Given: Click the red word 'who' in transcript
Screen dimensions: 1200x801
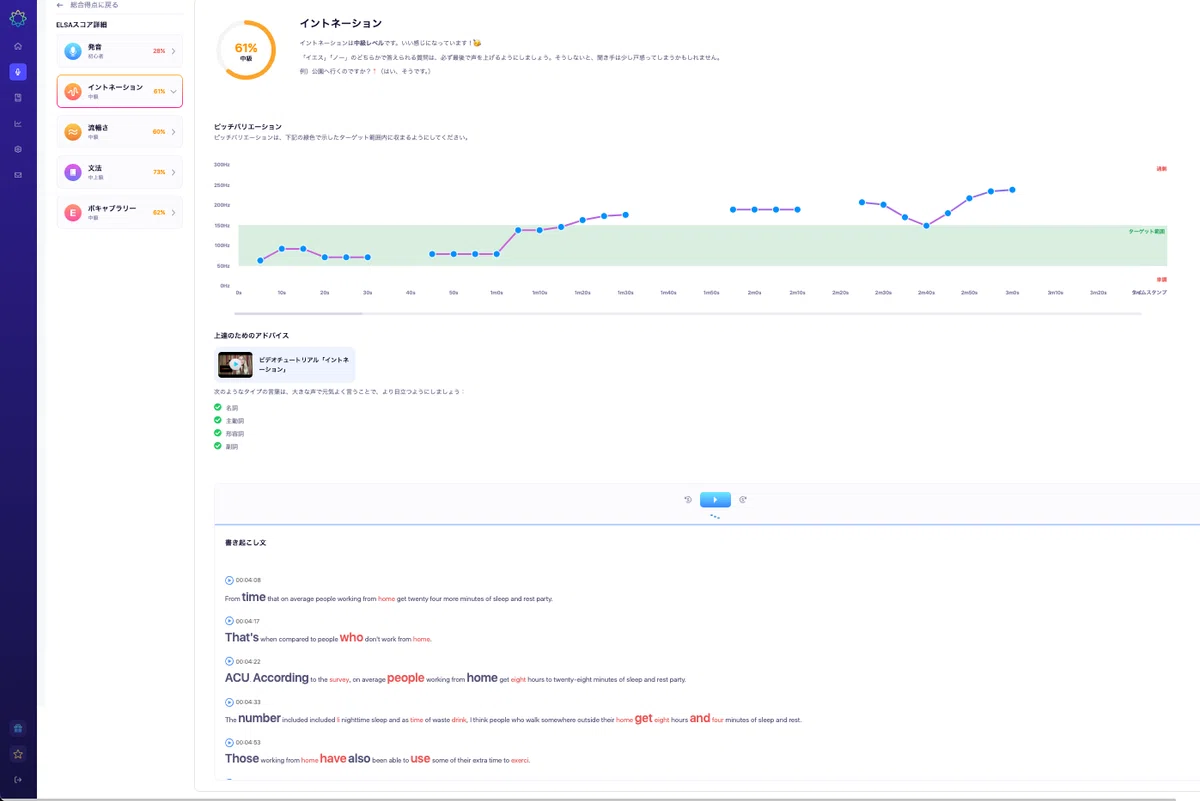Looking at the screenshot, I should (351, 637).
